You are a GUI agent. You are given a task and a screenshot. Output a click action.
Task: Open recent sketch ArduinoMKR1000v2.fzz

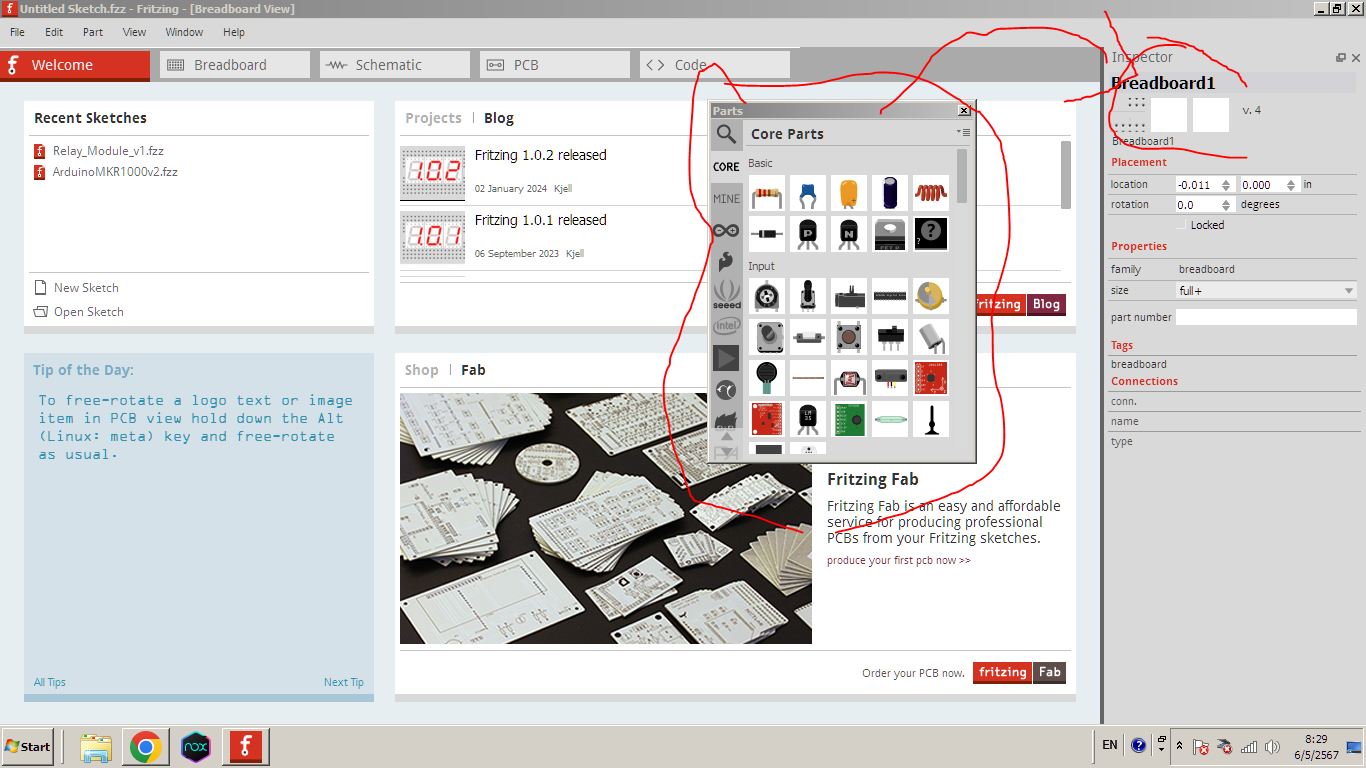pos(115,172)
